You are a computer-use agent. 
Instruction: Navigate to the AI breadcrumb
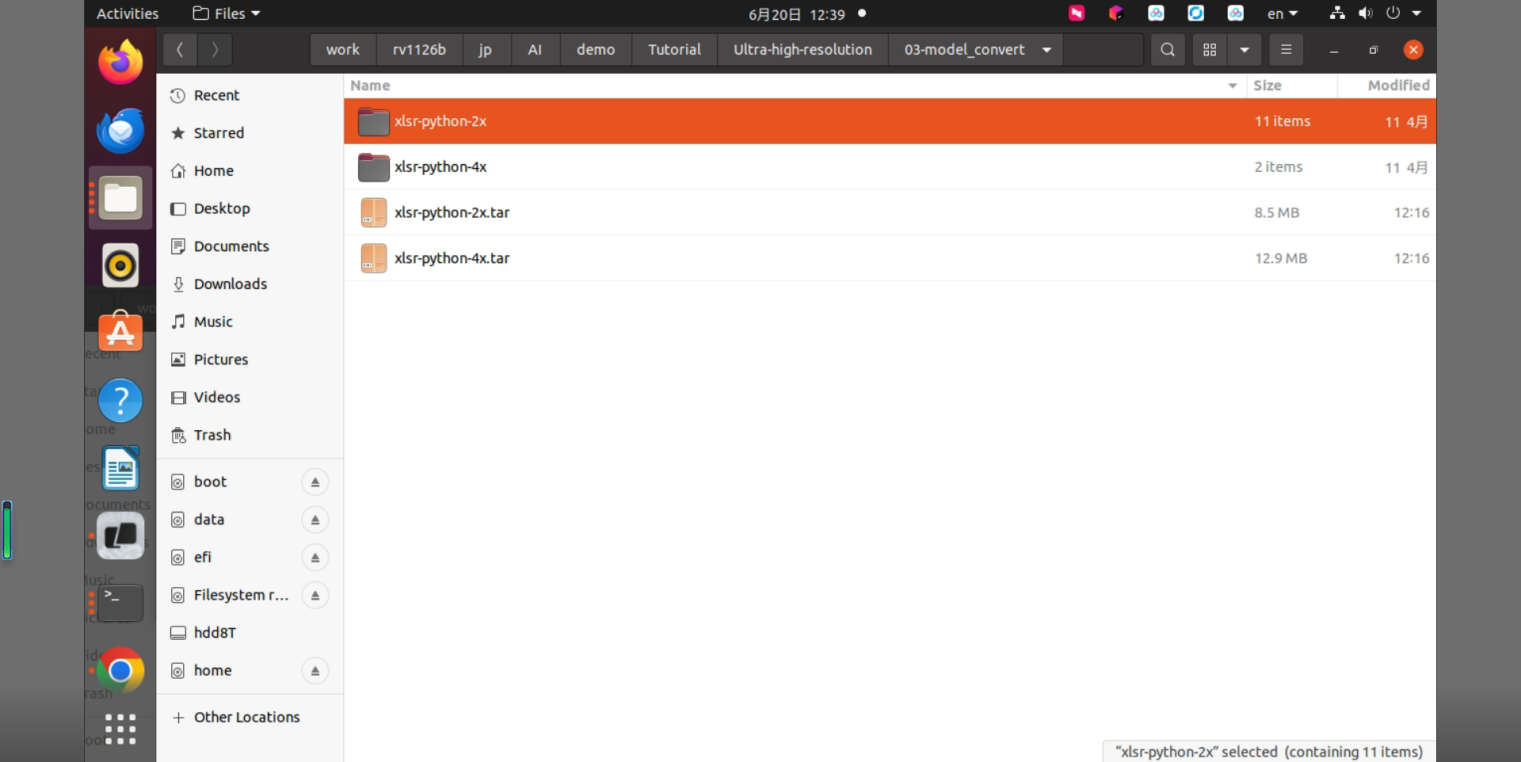[x=535, y=50]
